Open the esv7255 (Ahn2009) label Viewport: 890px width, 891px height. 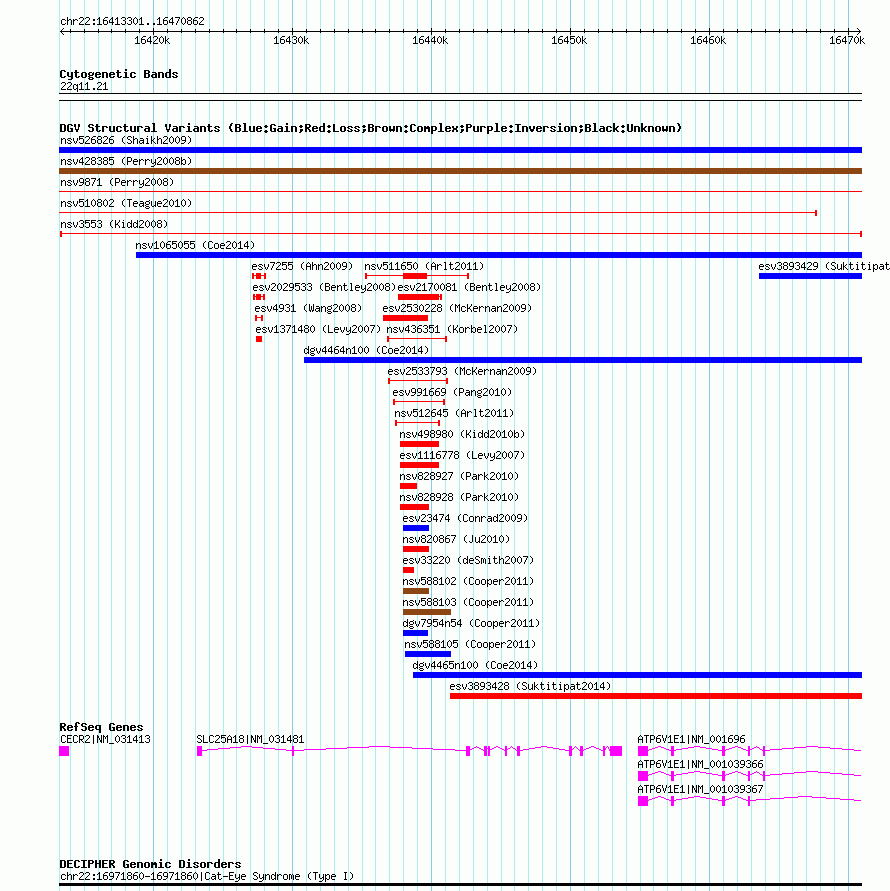302,267
